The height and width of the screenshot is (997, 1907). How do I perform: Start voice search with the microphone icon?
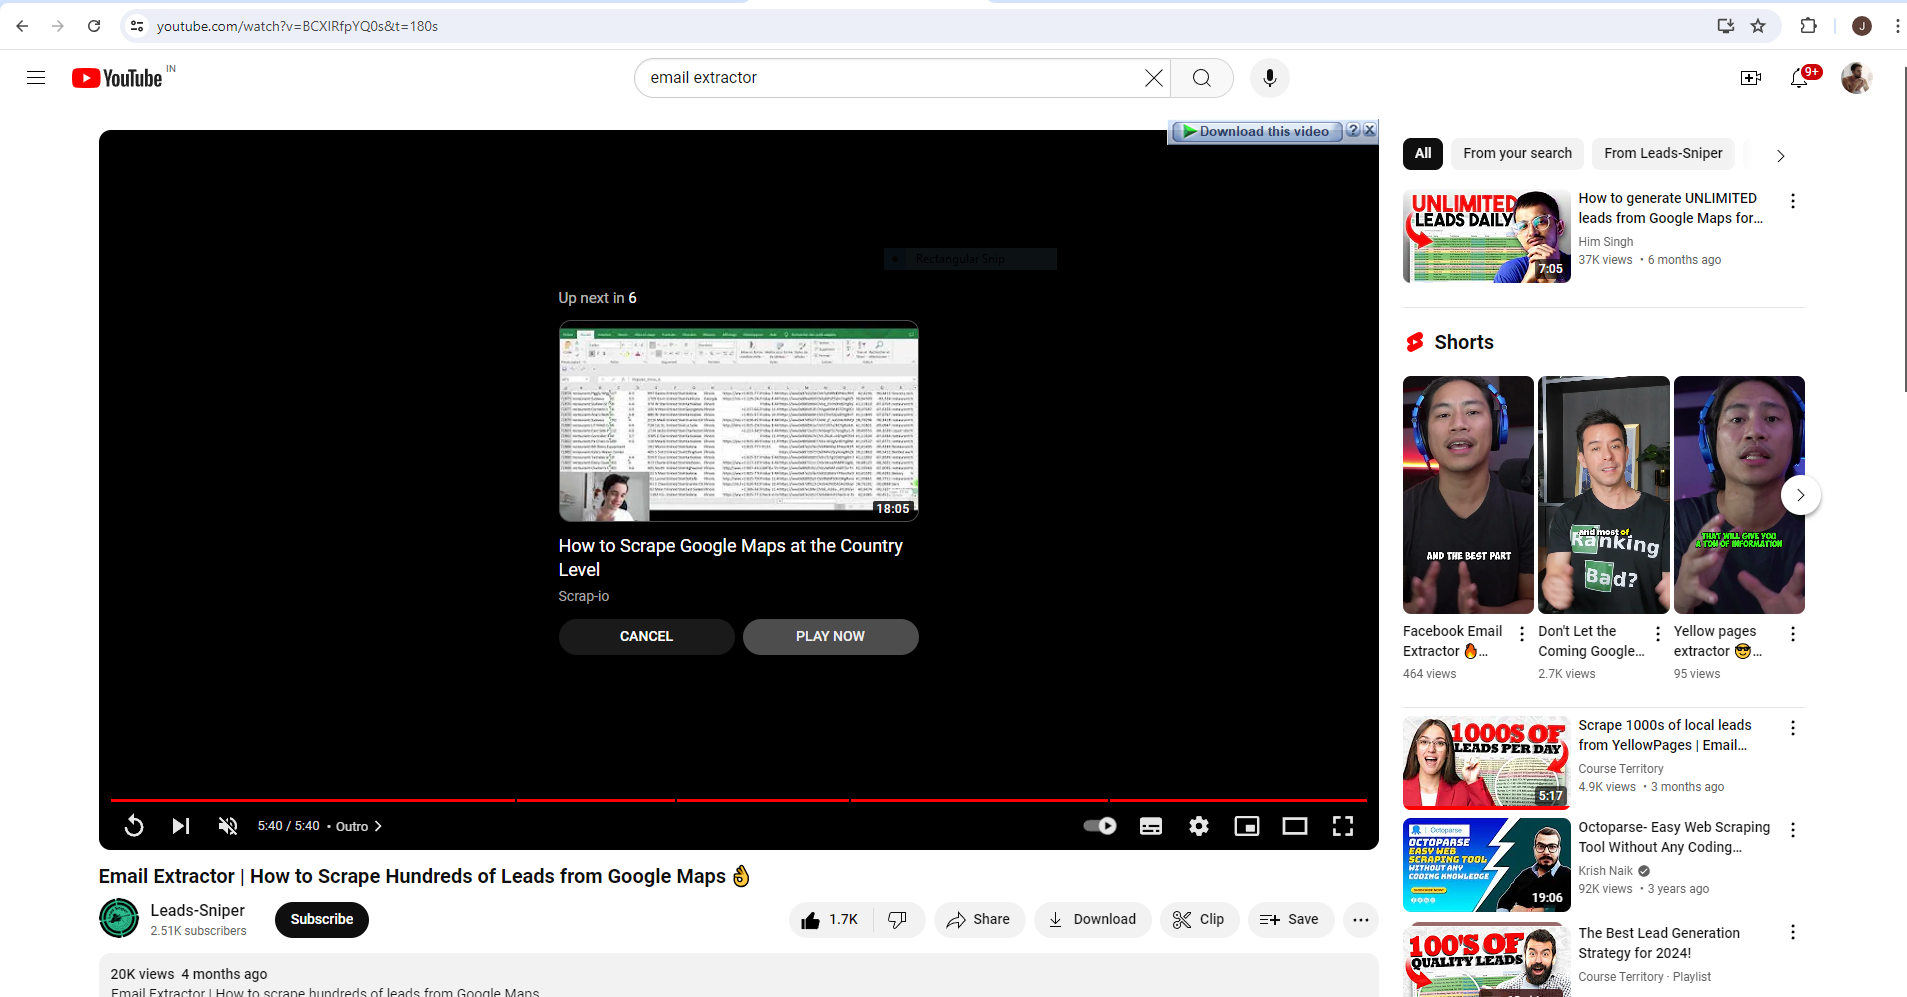click(1269, 78)
